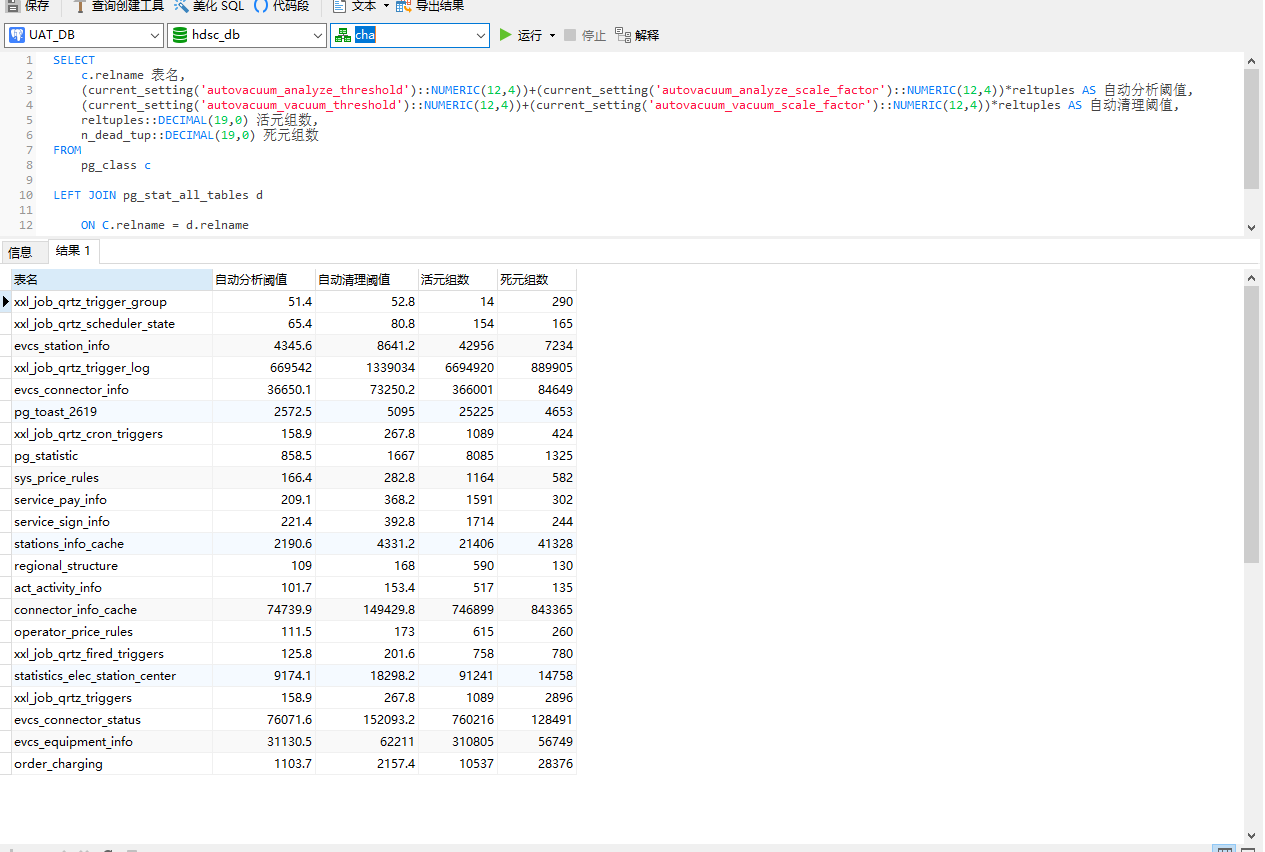
Task: Click the results grid scroll-down arrow
Action: click(1251, 835)
